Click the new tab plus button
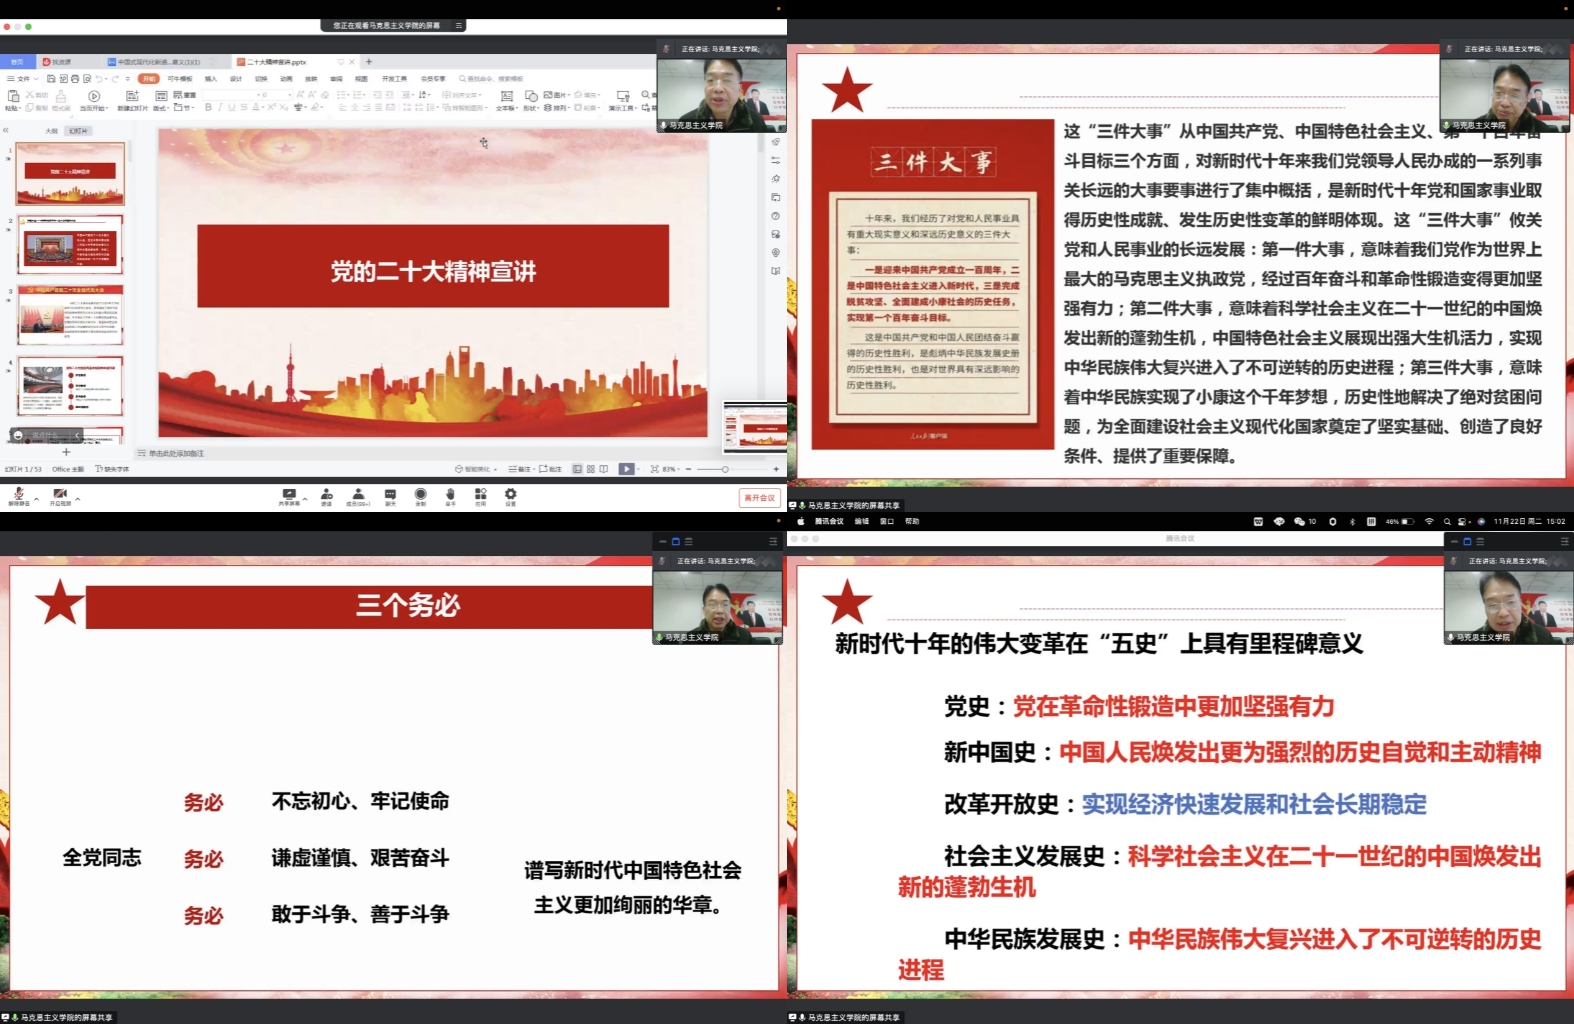Screen dimensions: 1574x1024 369,62
